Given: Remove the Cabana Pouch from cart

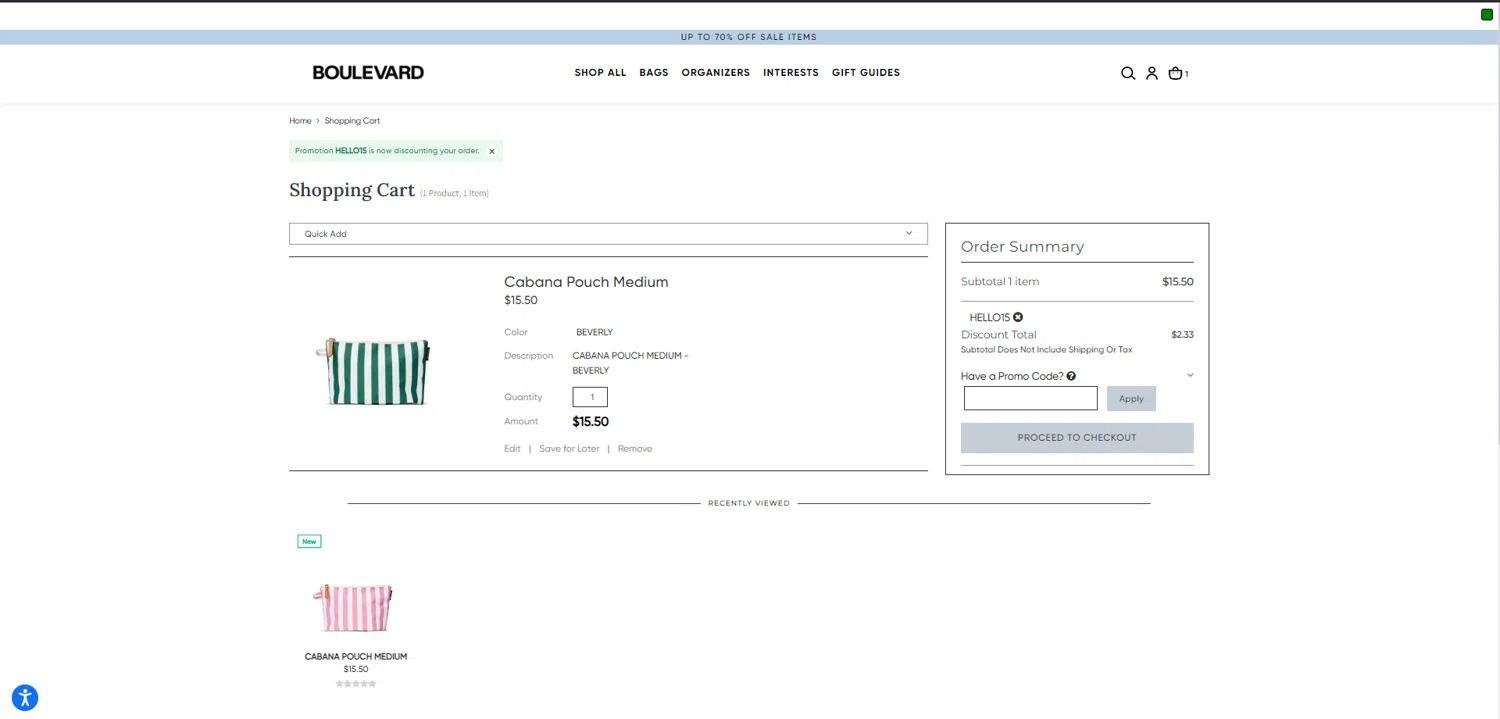Looking at the screenshot, I should 635,449.
